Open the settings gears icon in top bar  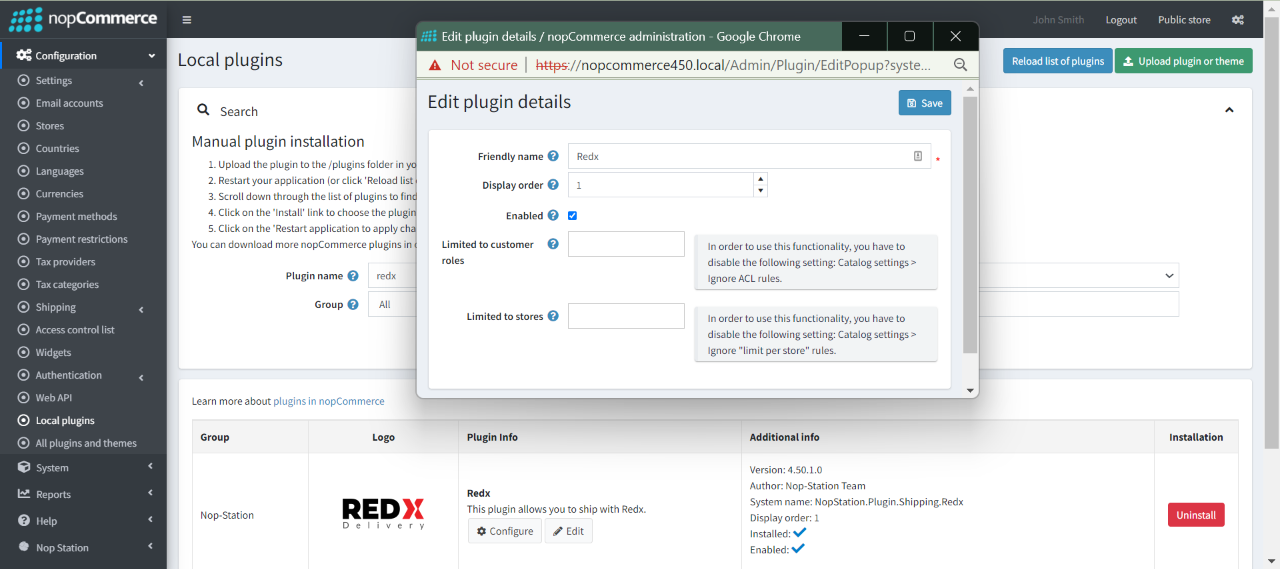pyautogui.click(x=1238, y=20)
